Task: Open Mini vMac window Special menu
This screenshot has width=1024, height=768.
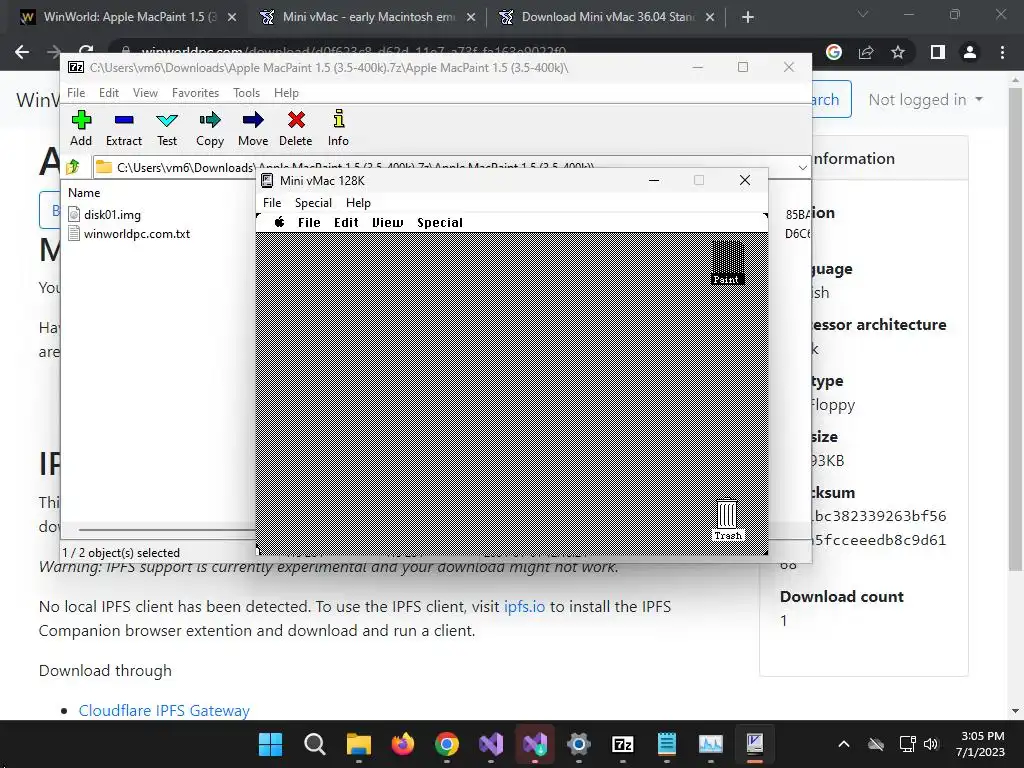Action: click(x=313, y=202)
